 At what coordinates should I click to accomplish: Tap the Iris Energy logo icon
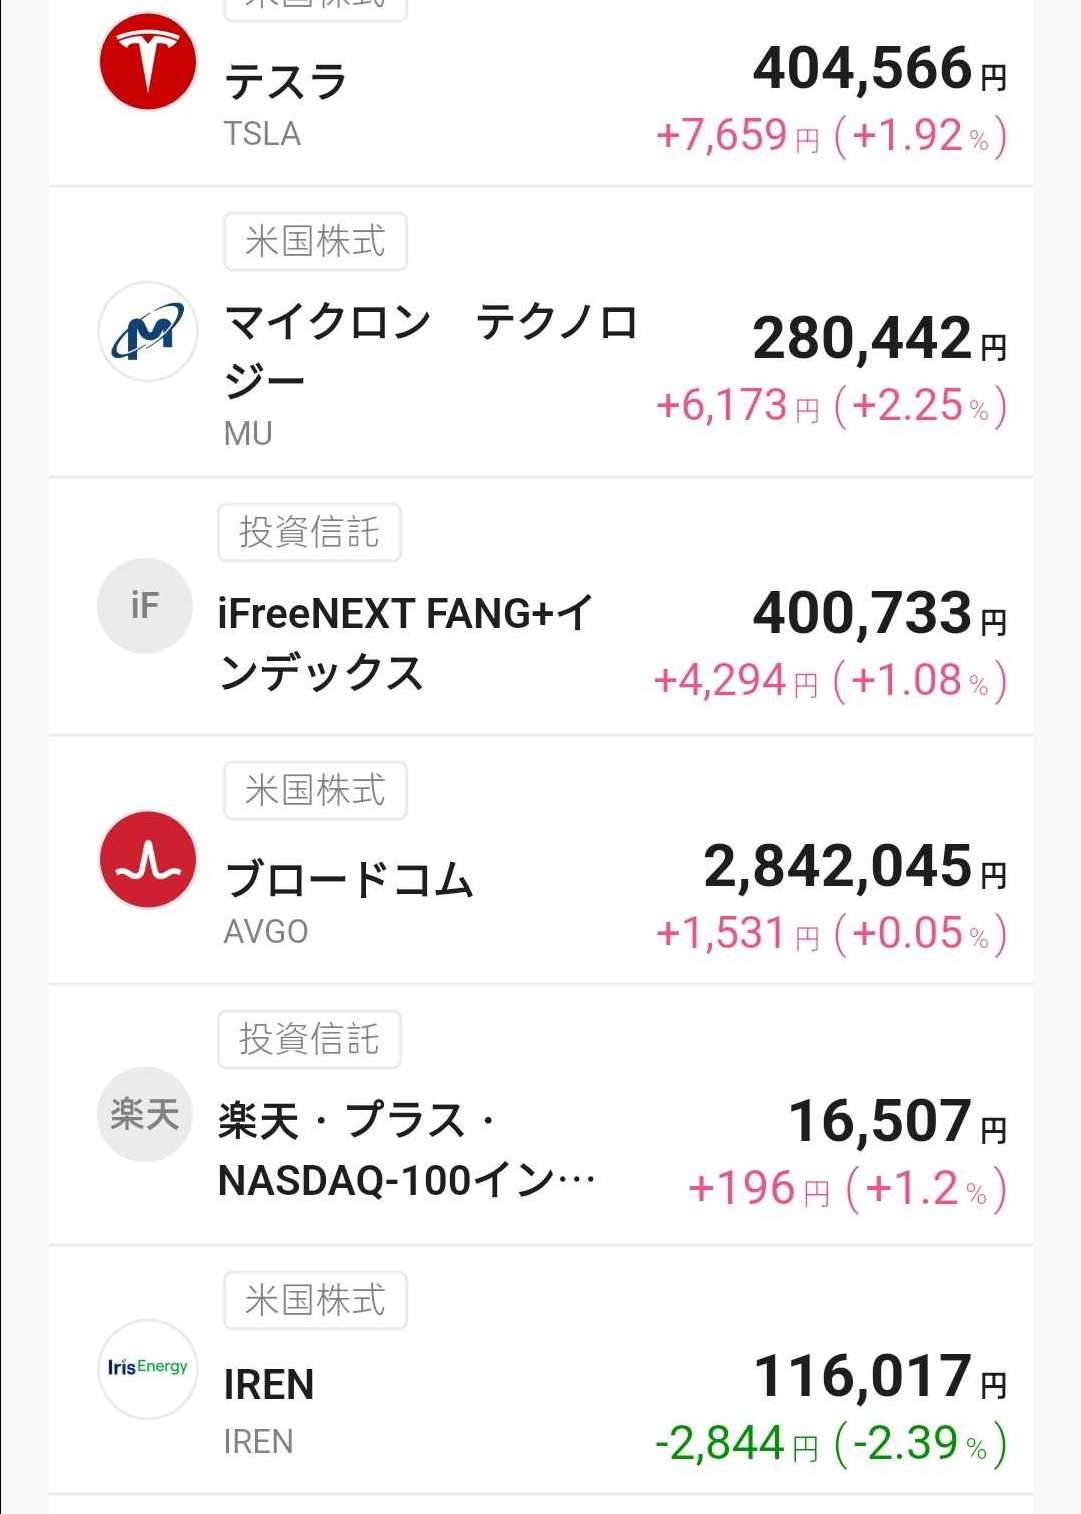click(x=148, y=1367)
